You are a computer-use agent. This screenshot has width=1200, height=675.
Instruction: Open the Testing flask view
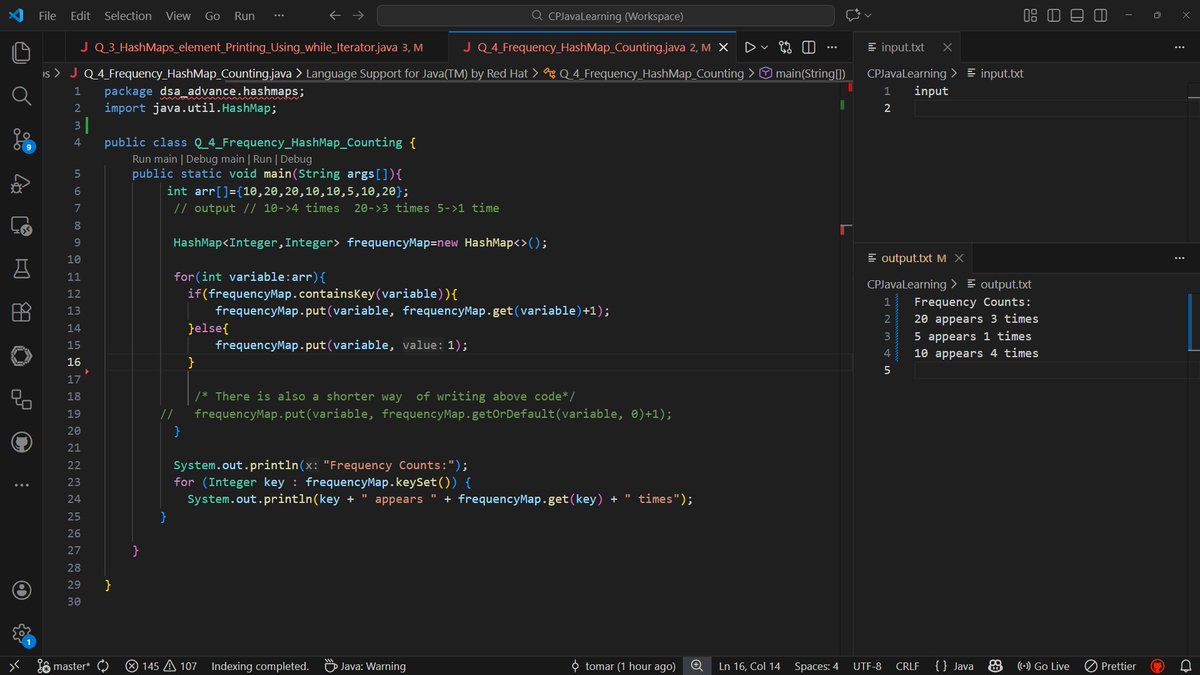point(21,269)
